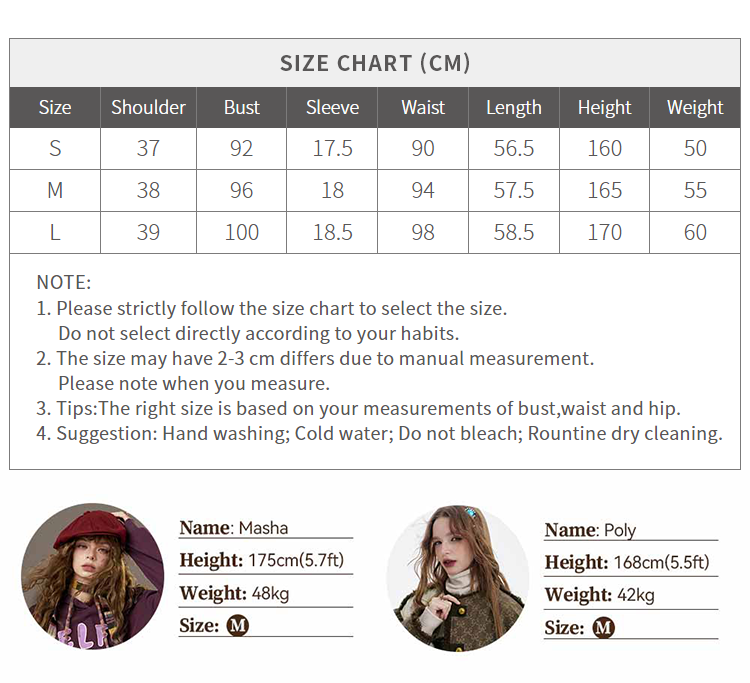Select the L size row label
The height and width of the screenshot is (683, 750).
coord(55,232)
